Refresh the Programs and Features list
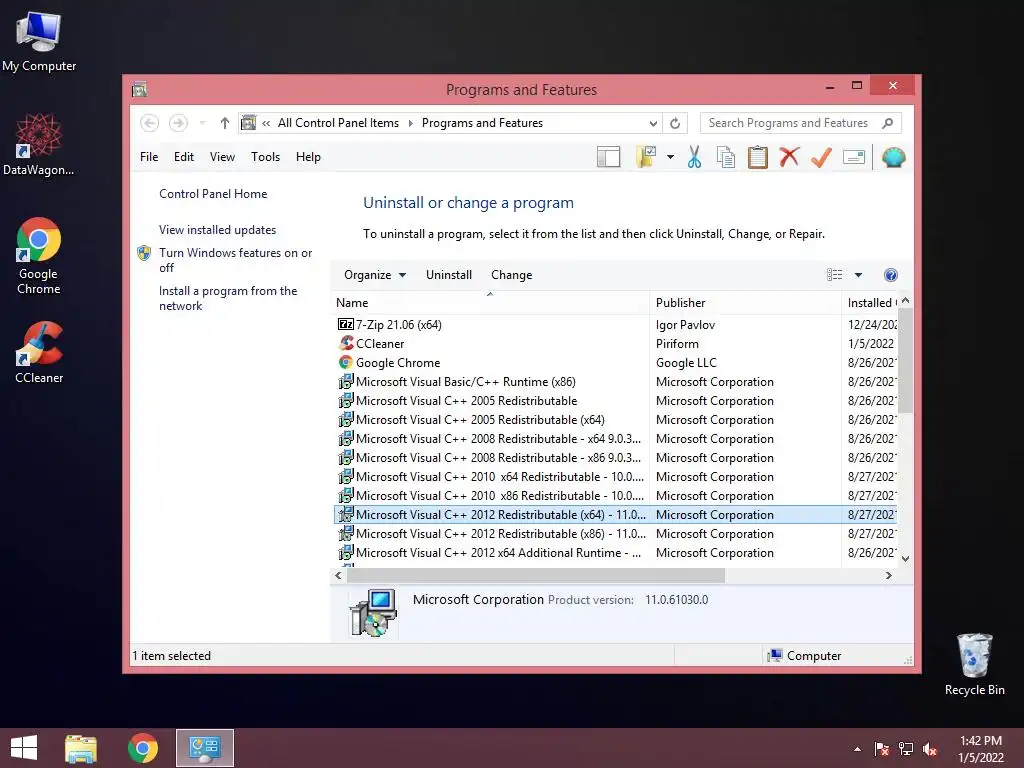This screenshot has height=768, width=1024. tap(675, 123)
